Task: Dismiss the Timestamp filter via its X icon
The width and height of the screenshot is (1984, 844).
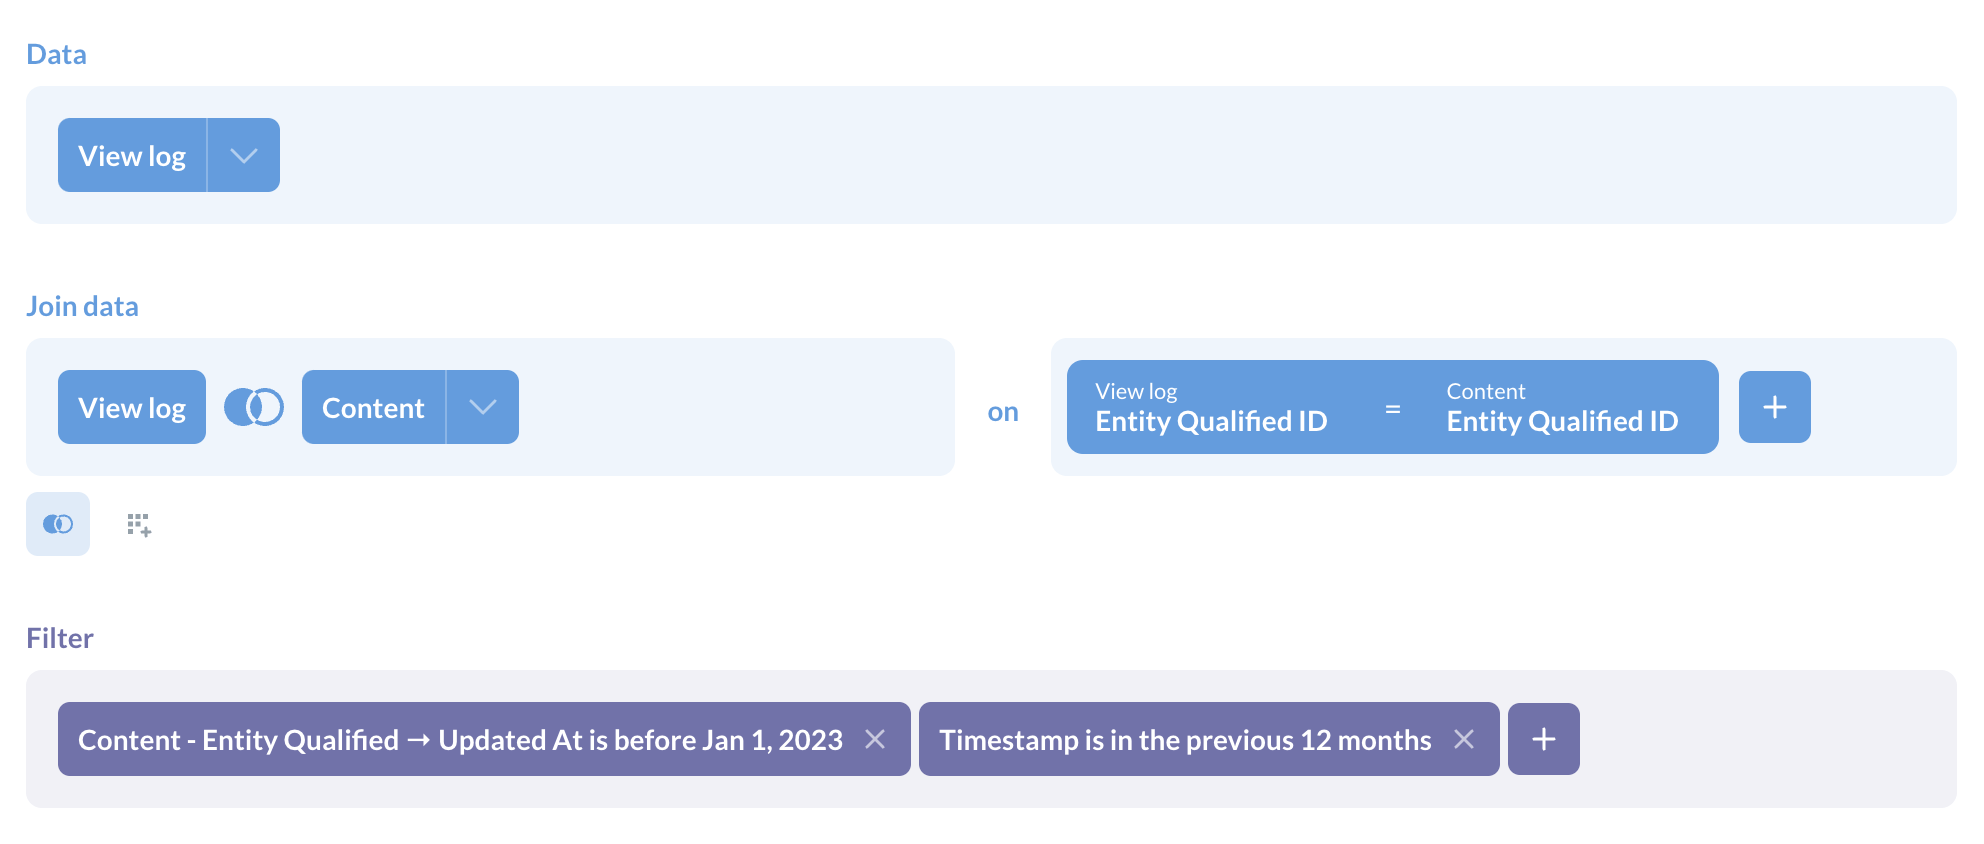Action: tap(1464, 739)
